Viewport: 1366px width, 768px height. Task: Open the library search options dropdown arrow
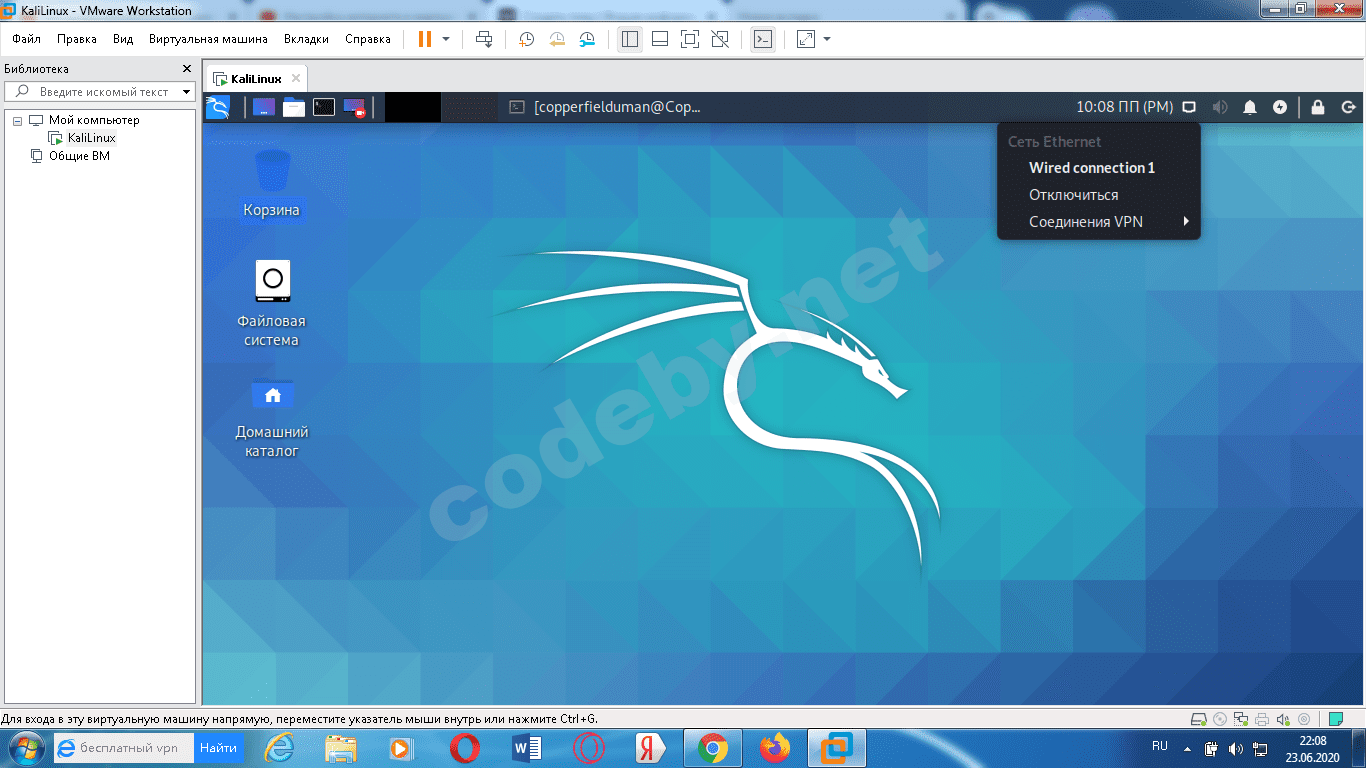(186, 92)
